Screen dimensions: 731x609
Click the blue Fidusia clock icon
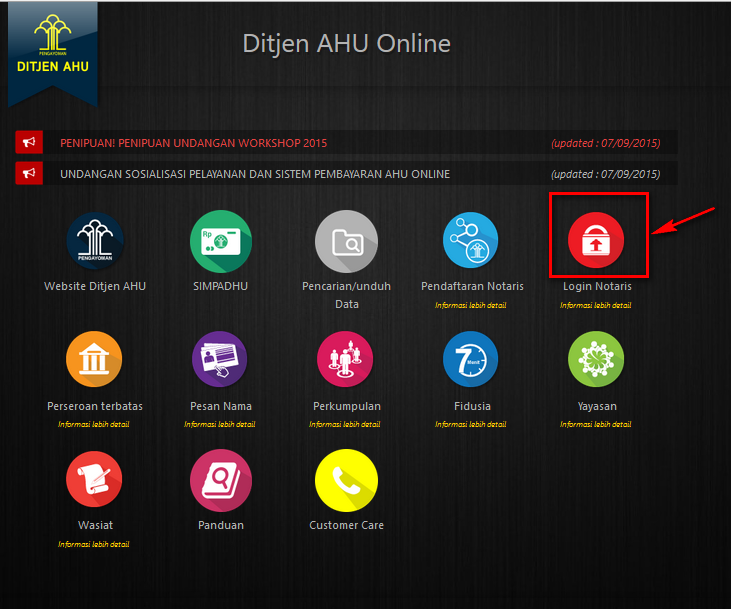pos(471,361)
